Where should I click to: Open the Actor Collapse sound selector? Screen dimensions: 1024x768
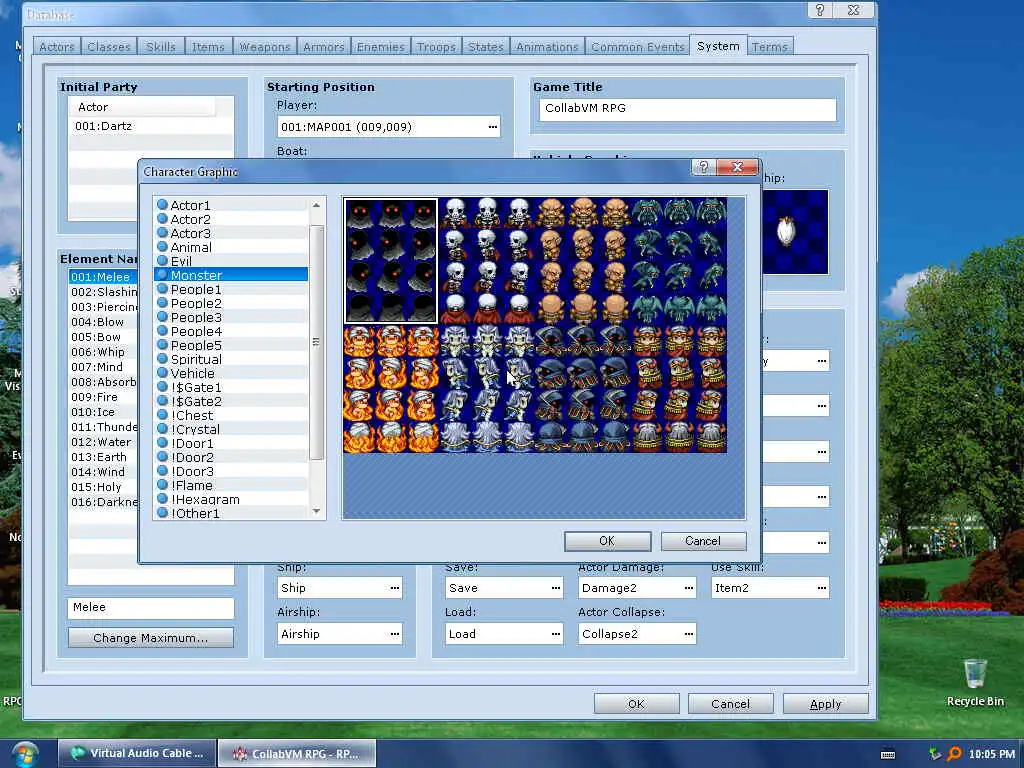pyautogui.click(x=688, y=633)
